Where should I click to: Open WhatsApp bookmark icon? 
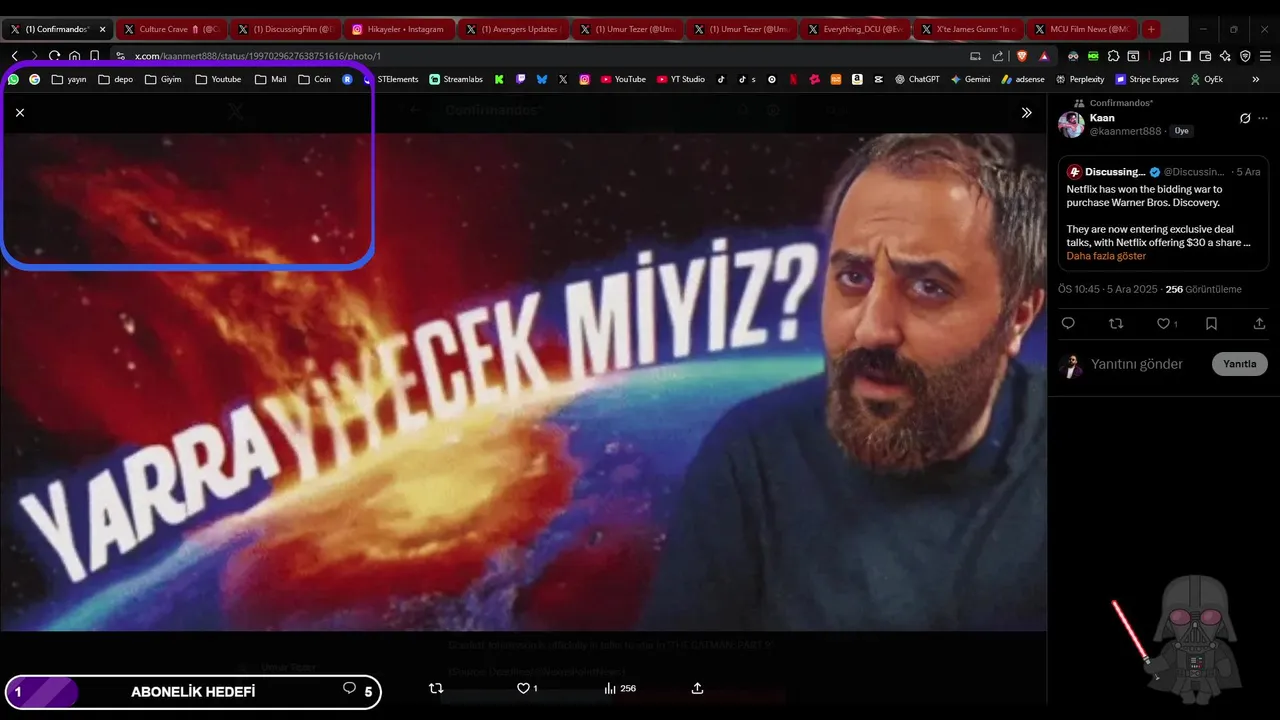13,79
